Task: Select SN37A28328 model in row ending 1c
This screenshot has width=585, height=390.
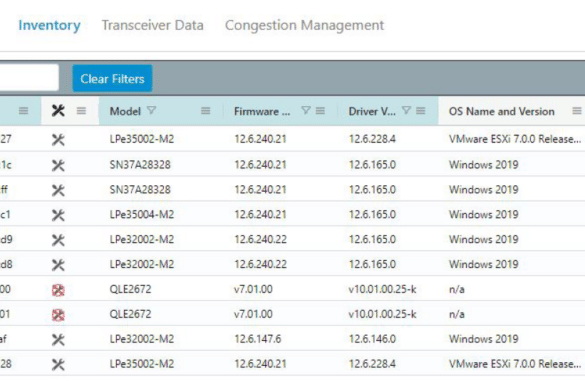Action: pyautogui.click(x=140, y=165)
